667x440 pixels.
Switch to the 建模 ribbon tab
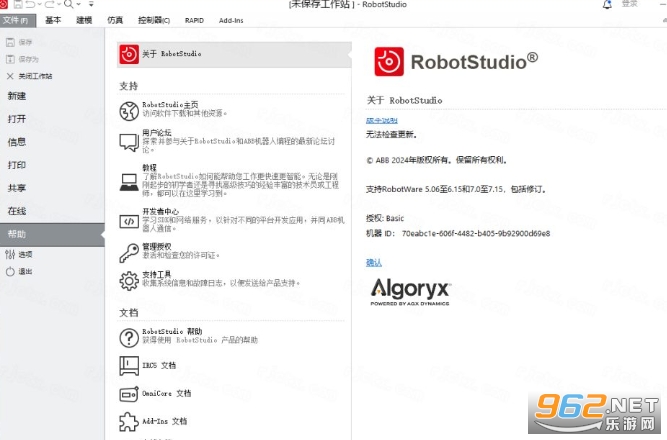point(84,20)
